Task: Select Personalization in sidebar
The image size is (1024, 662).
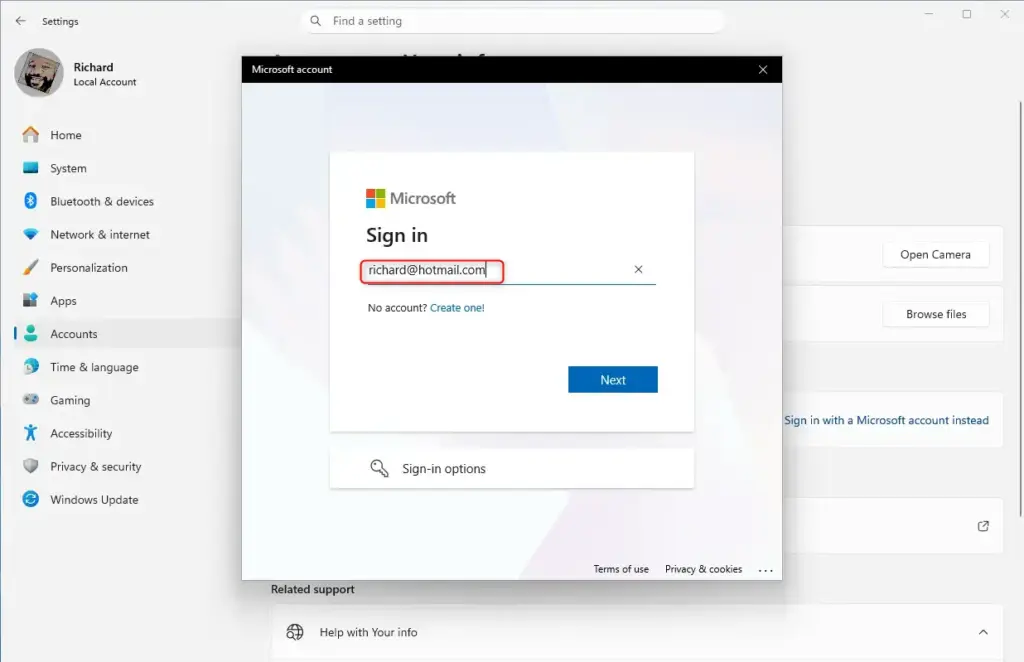Action: (x=89, y=268)
